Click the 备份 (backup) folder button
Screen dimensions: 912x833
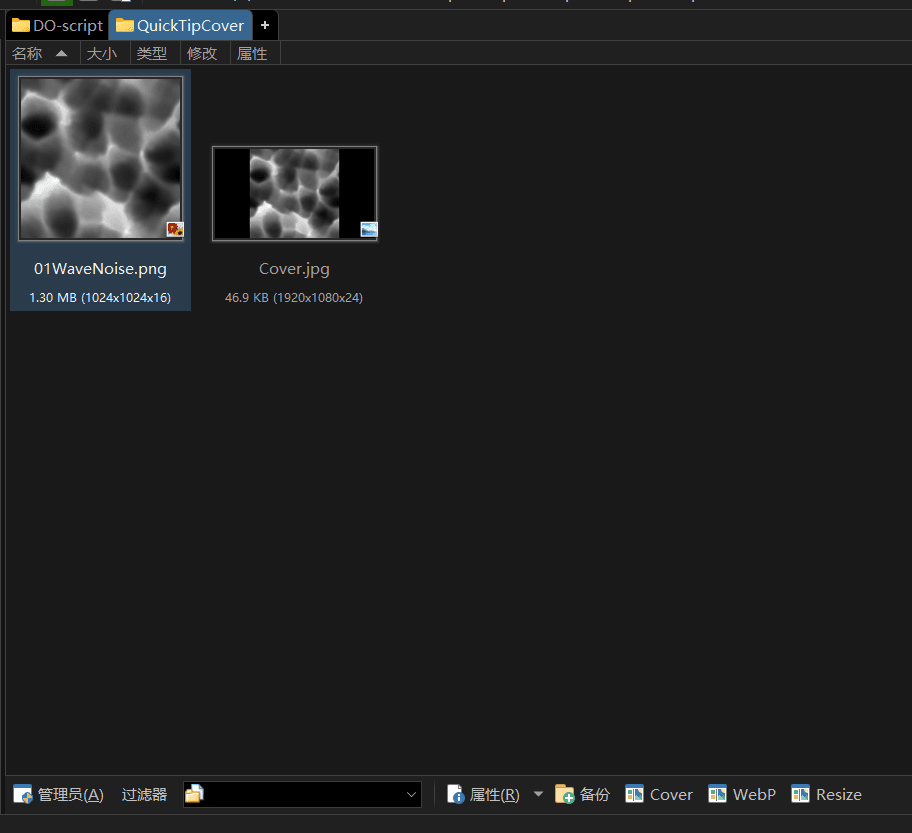coord(582,794)
